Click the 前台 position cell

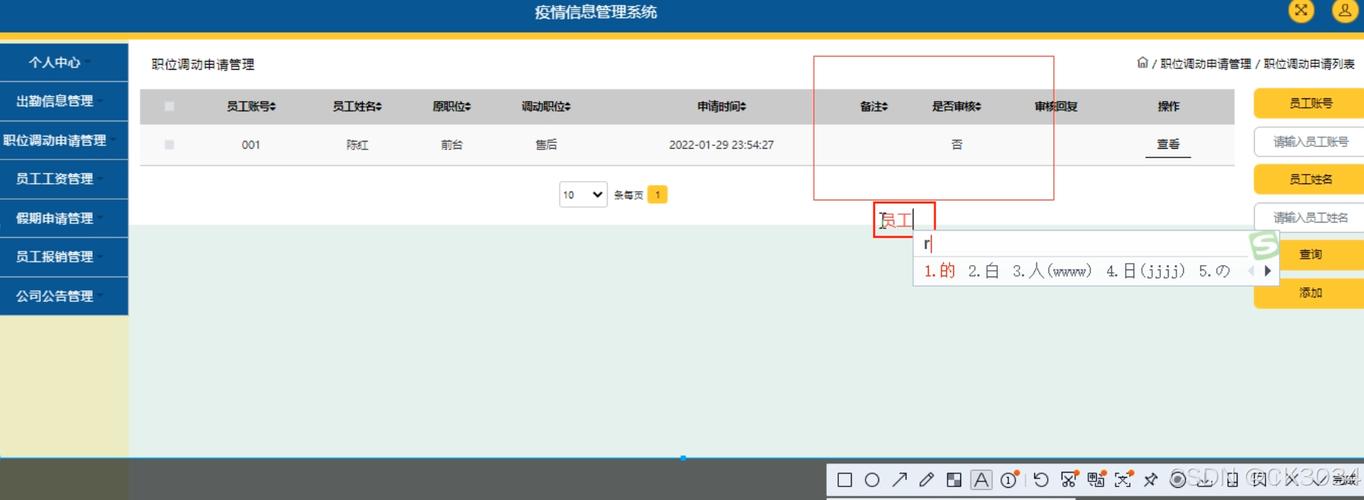click(x=452, y=144)
